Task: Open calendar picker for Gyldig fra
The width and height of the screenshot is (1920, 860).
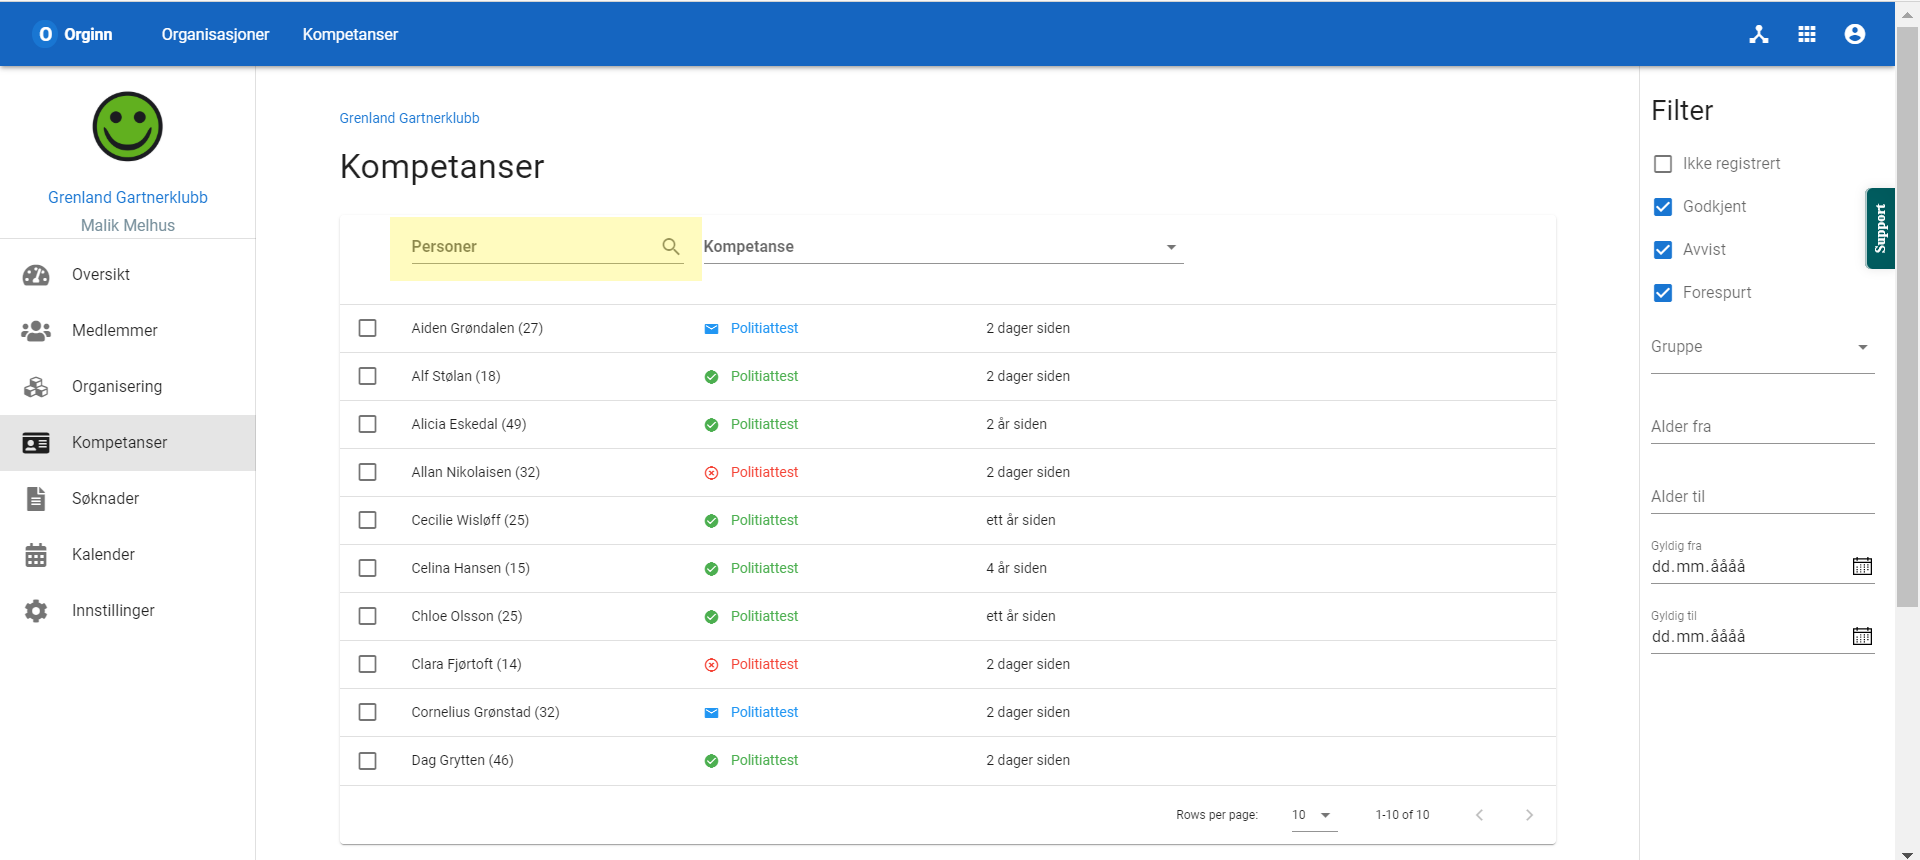Action: tap(1862, 566)
